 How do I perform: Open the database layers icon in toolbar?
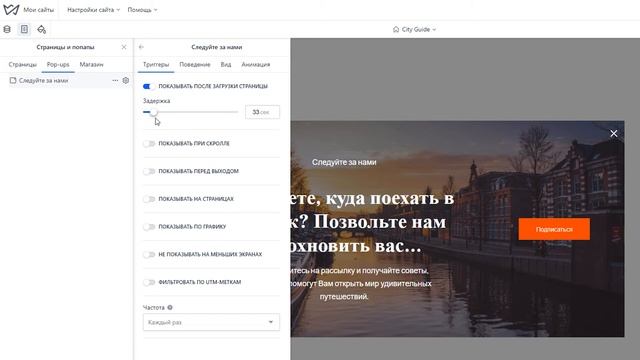(x=7, y=29)
